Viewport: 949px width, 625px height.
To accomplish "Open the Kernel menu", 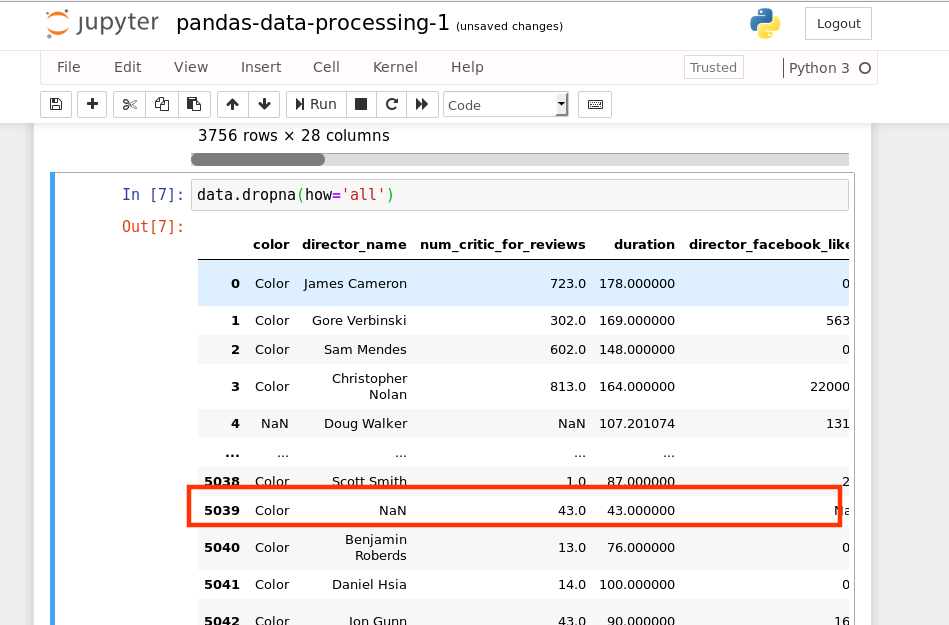I will (394, 67).
